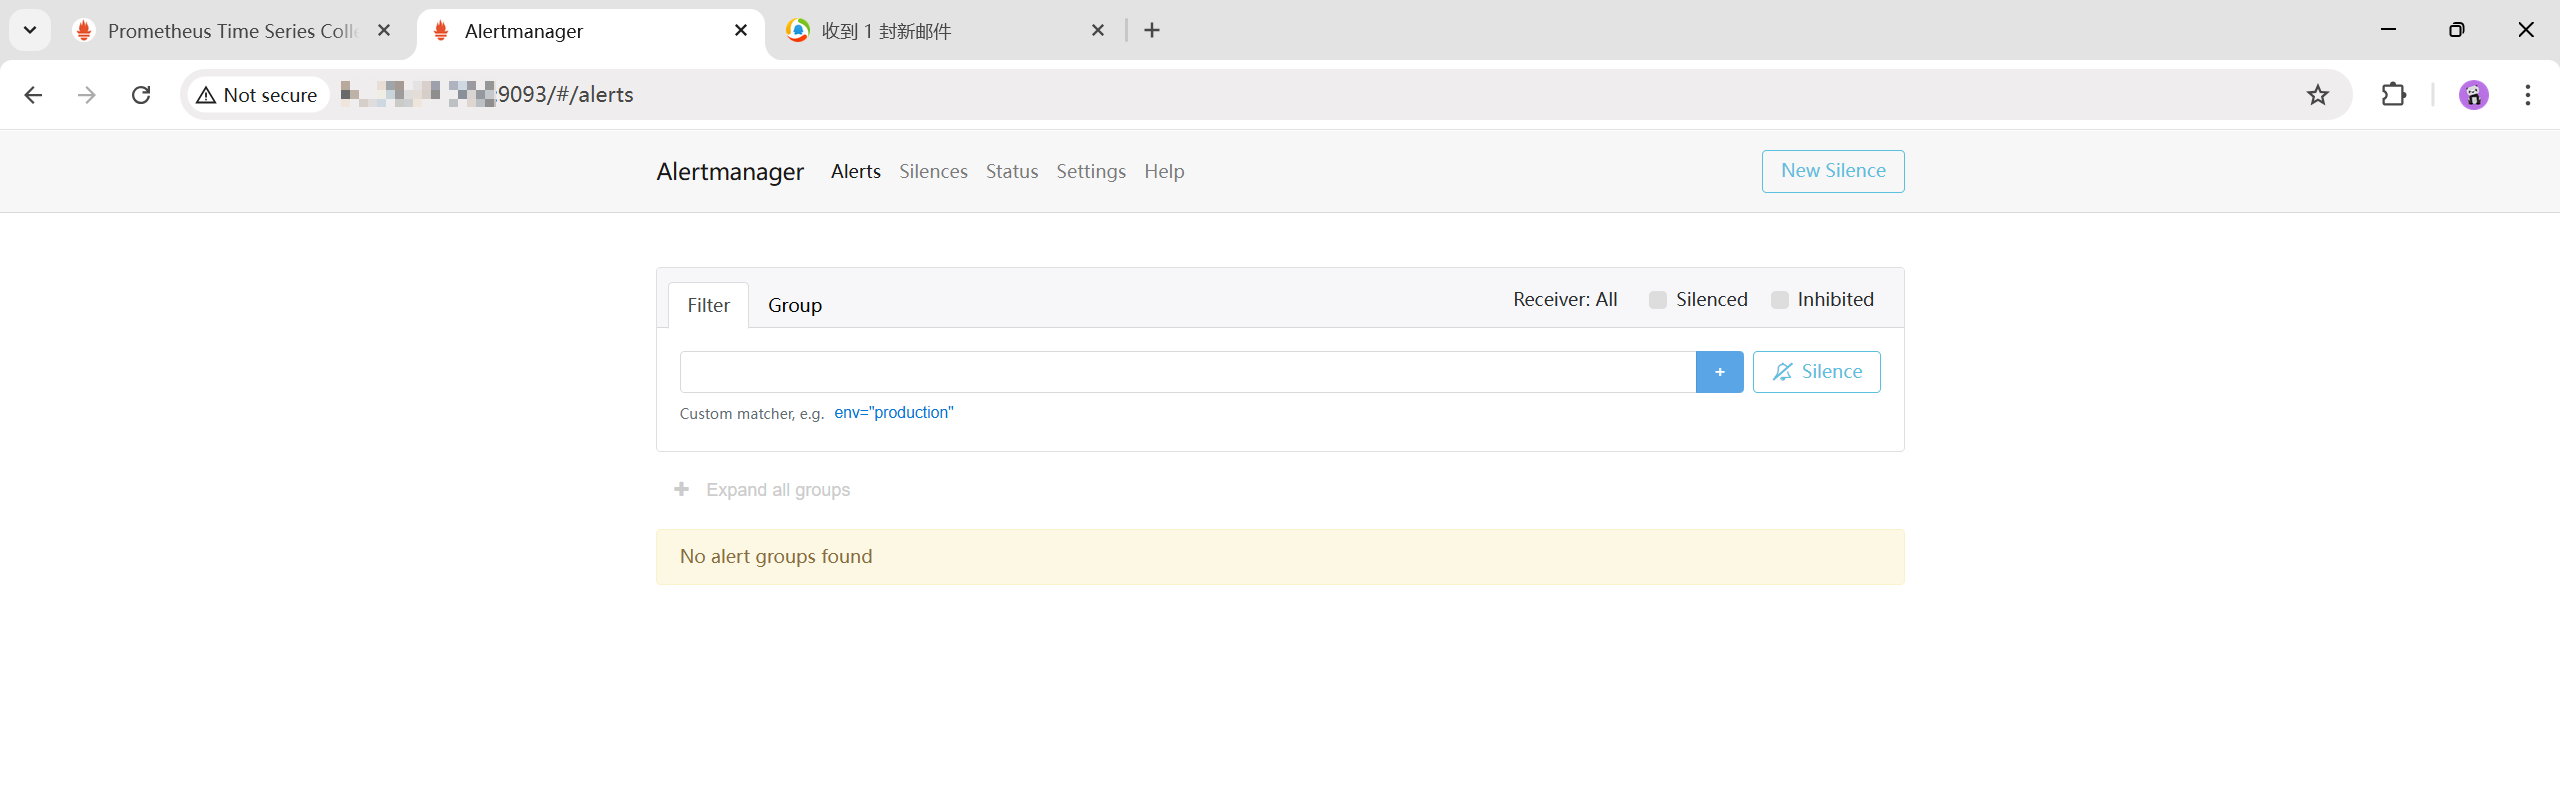Click the env="production" example link
Image resolution: width=2560 pixels, height=785 pixels.
click(x=894, y=413)
